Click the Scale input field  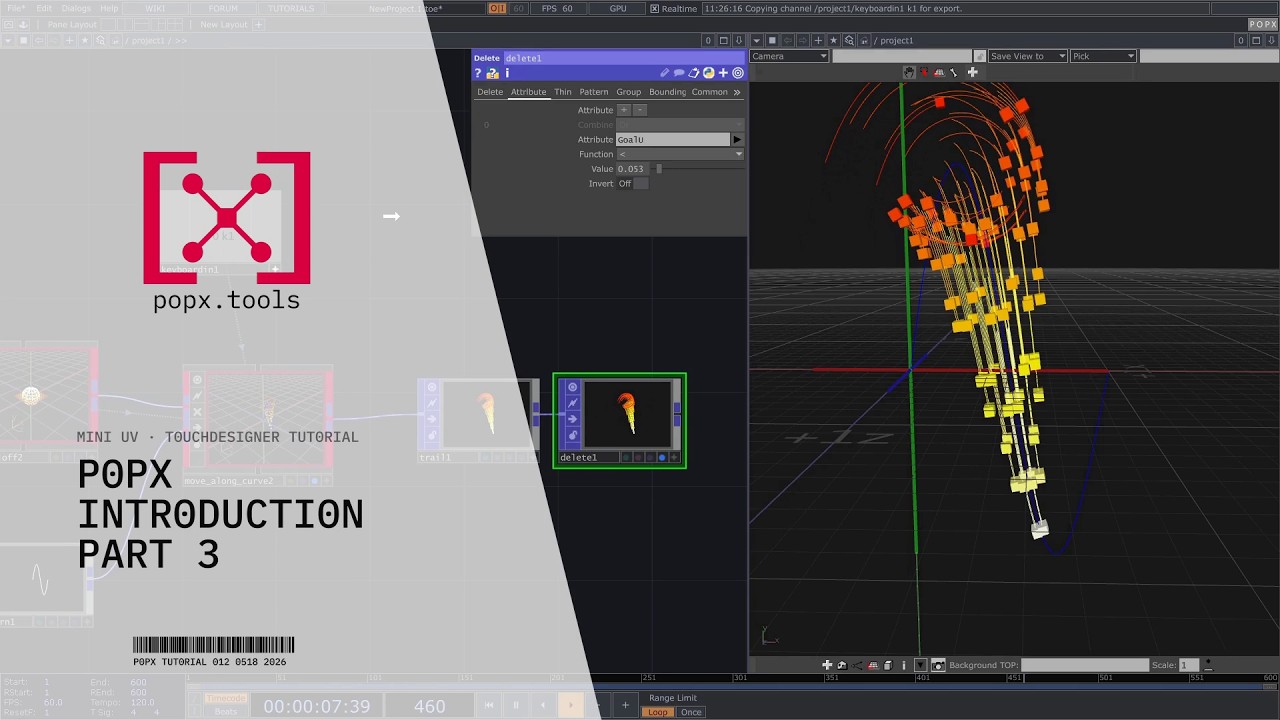click(1189, 665)
